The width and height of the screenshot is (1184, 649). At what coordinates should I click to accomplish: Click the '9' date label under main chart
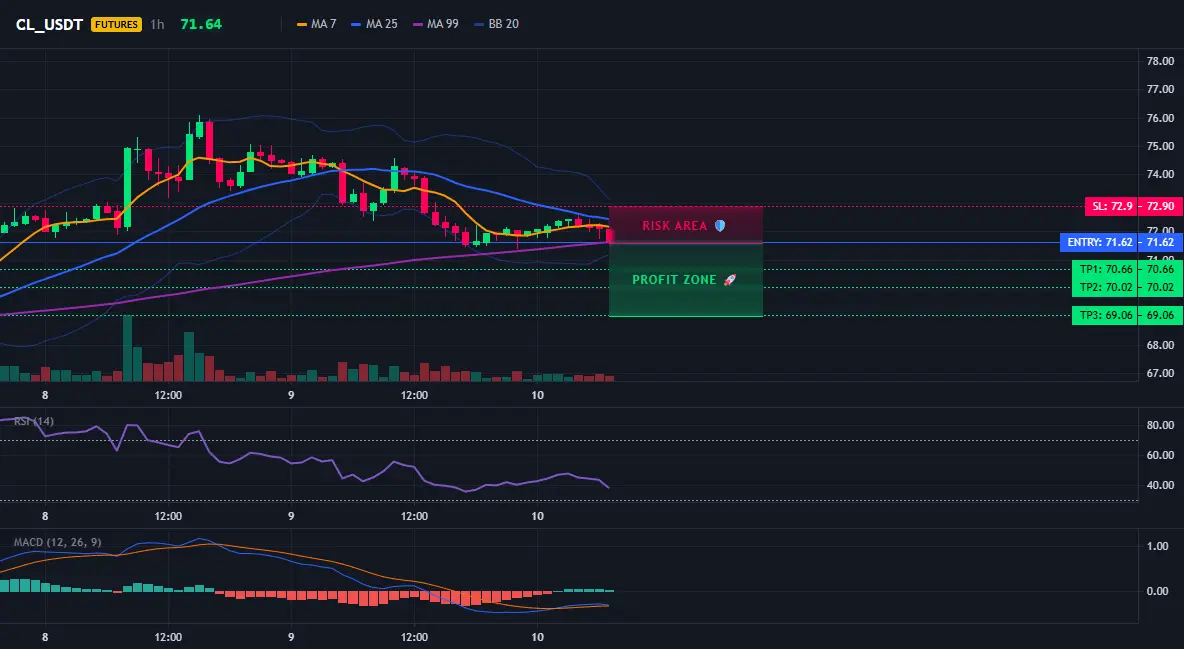point(291,395)
